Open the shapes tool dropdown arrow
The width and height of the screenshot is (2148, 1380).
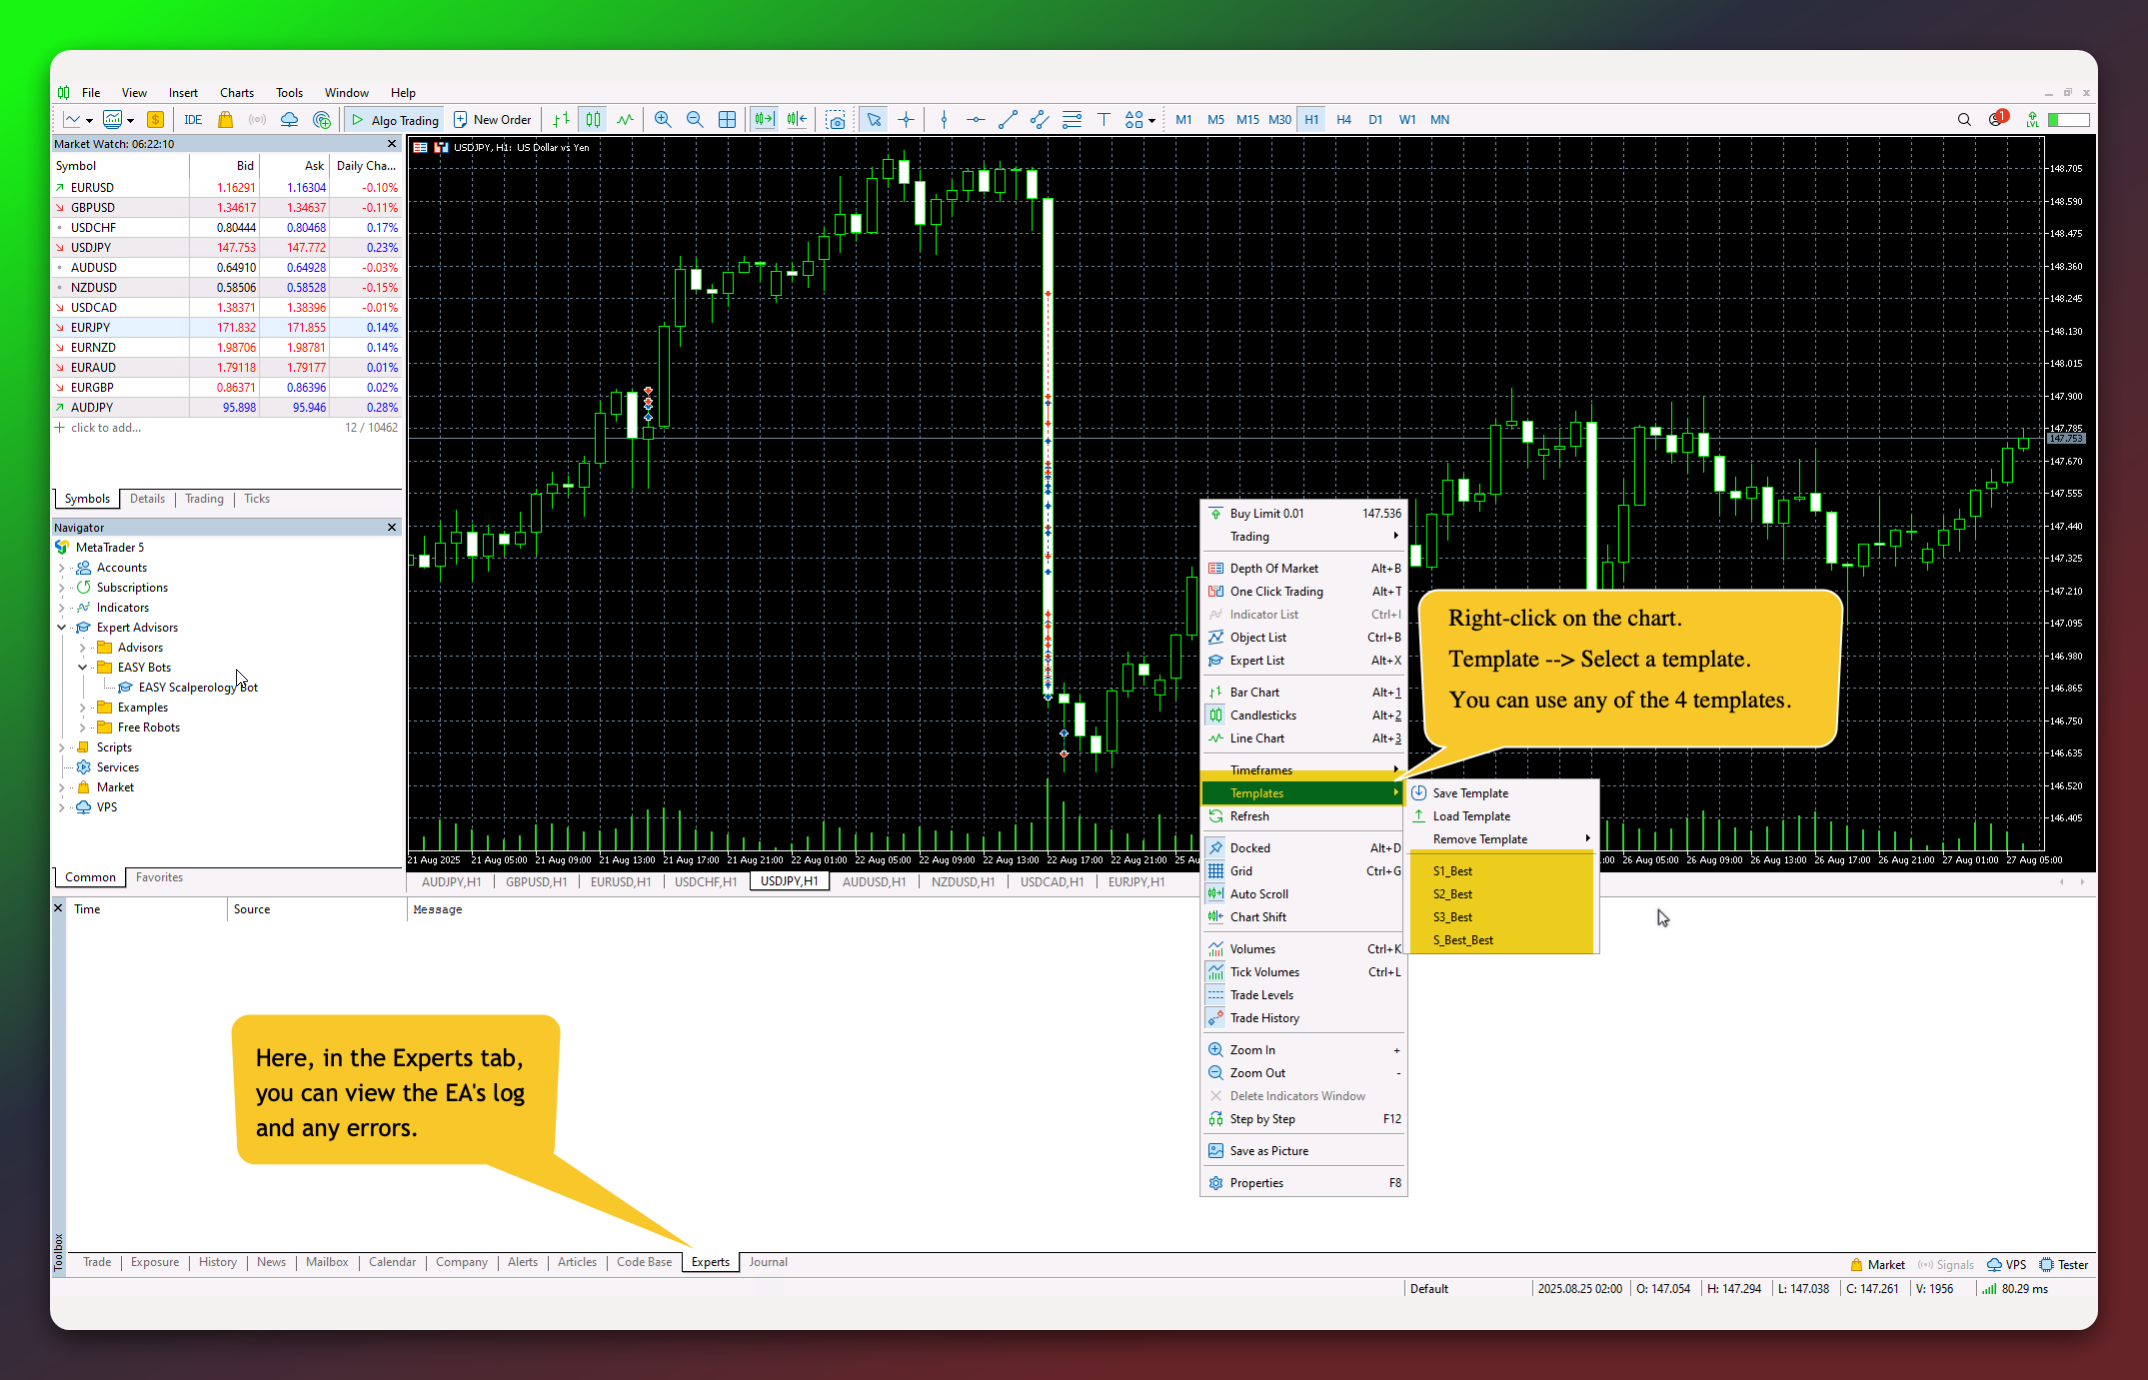[x=1152, y=121]
